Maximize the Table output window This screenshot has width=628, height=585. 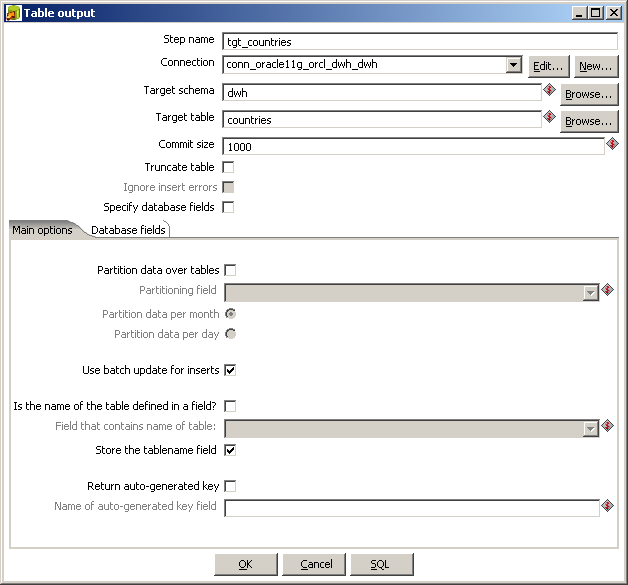pyautogui.click(x=596, y=13)
